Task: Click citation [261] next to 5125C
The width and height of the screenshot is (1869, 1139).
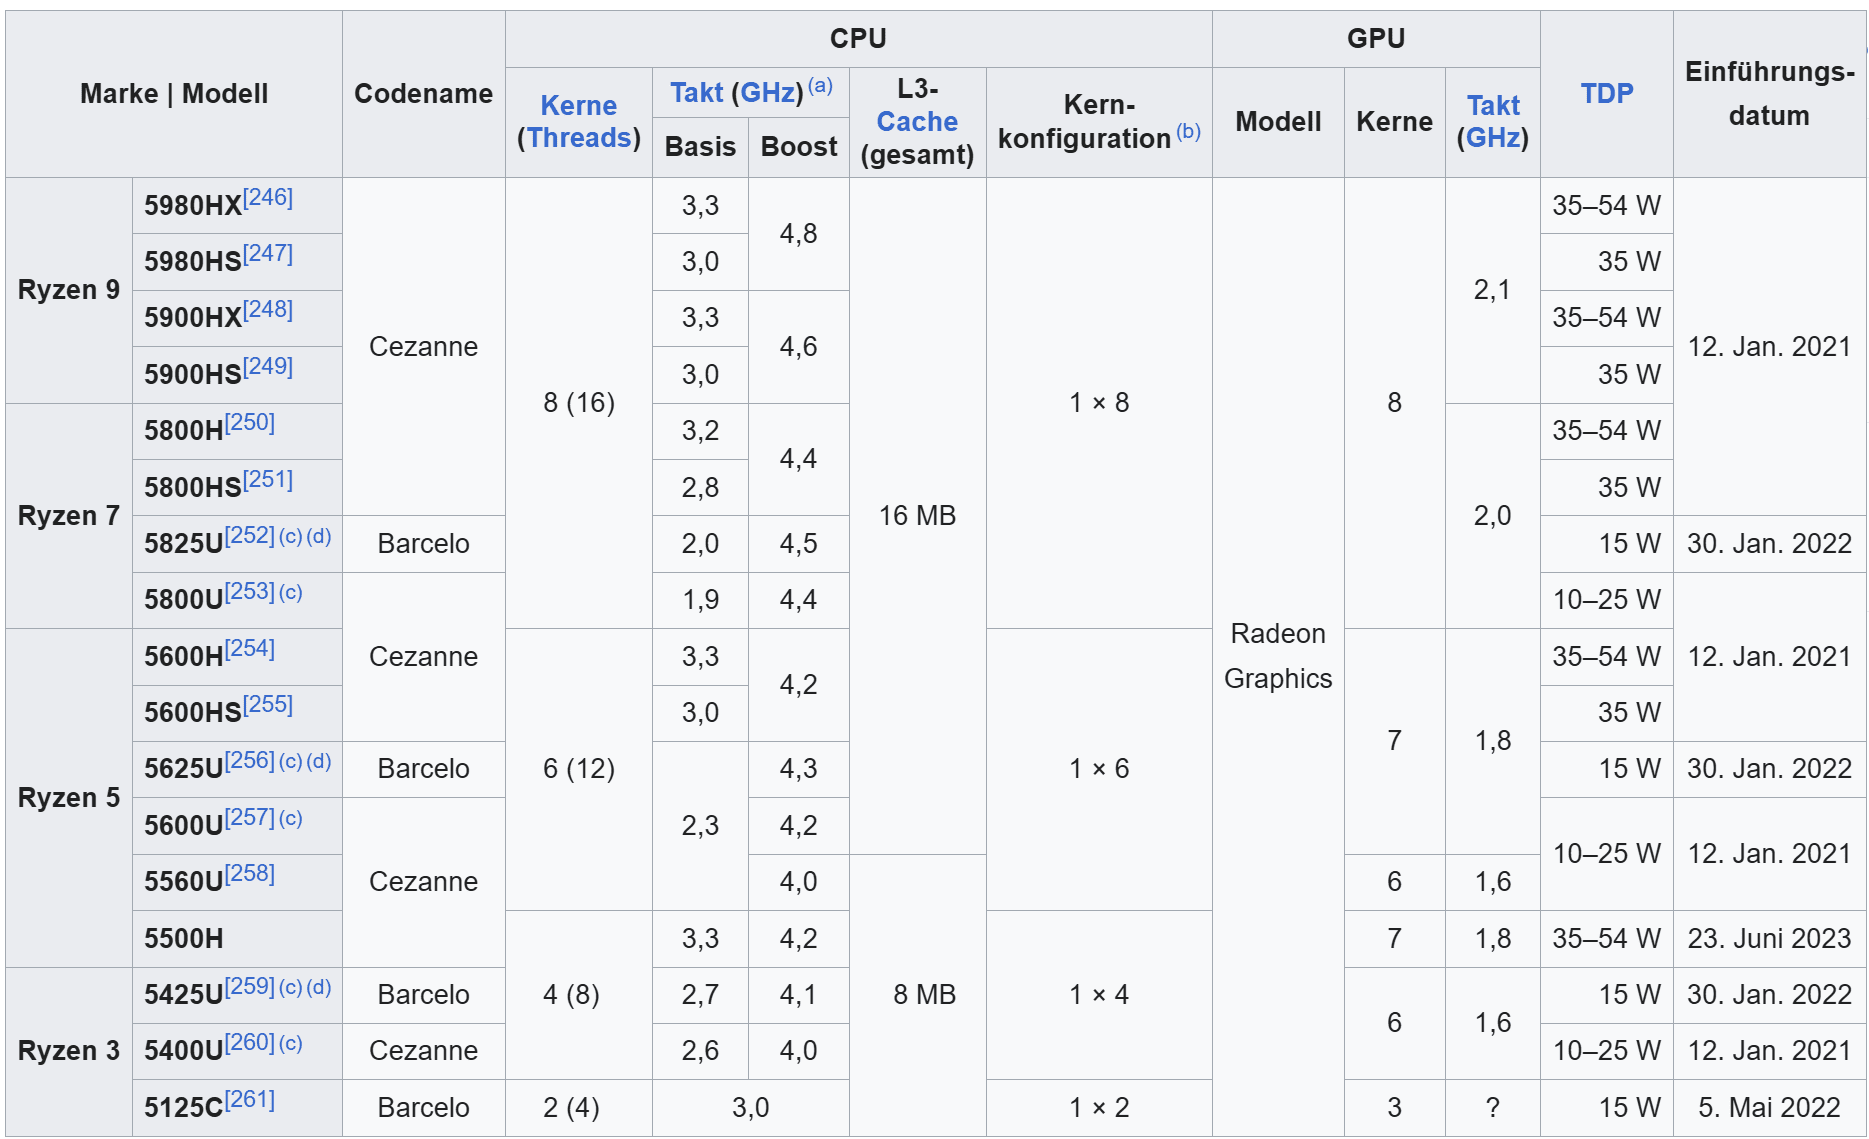Action: pyautogui.click(x=250, y=1099)
